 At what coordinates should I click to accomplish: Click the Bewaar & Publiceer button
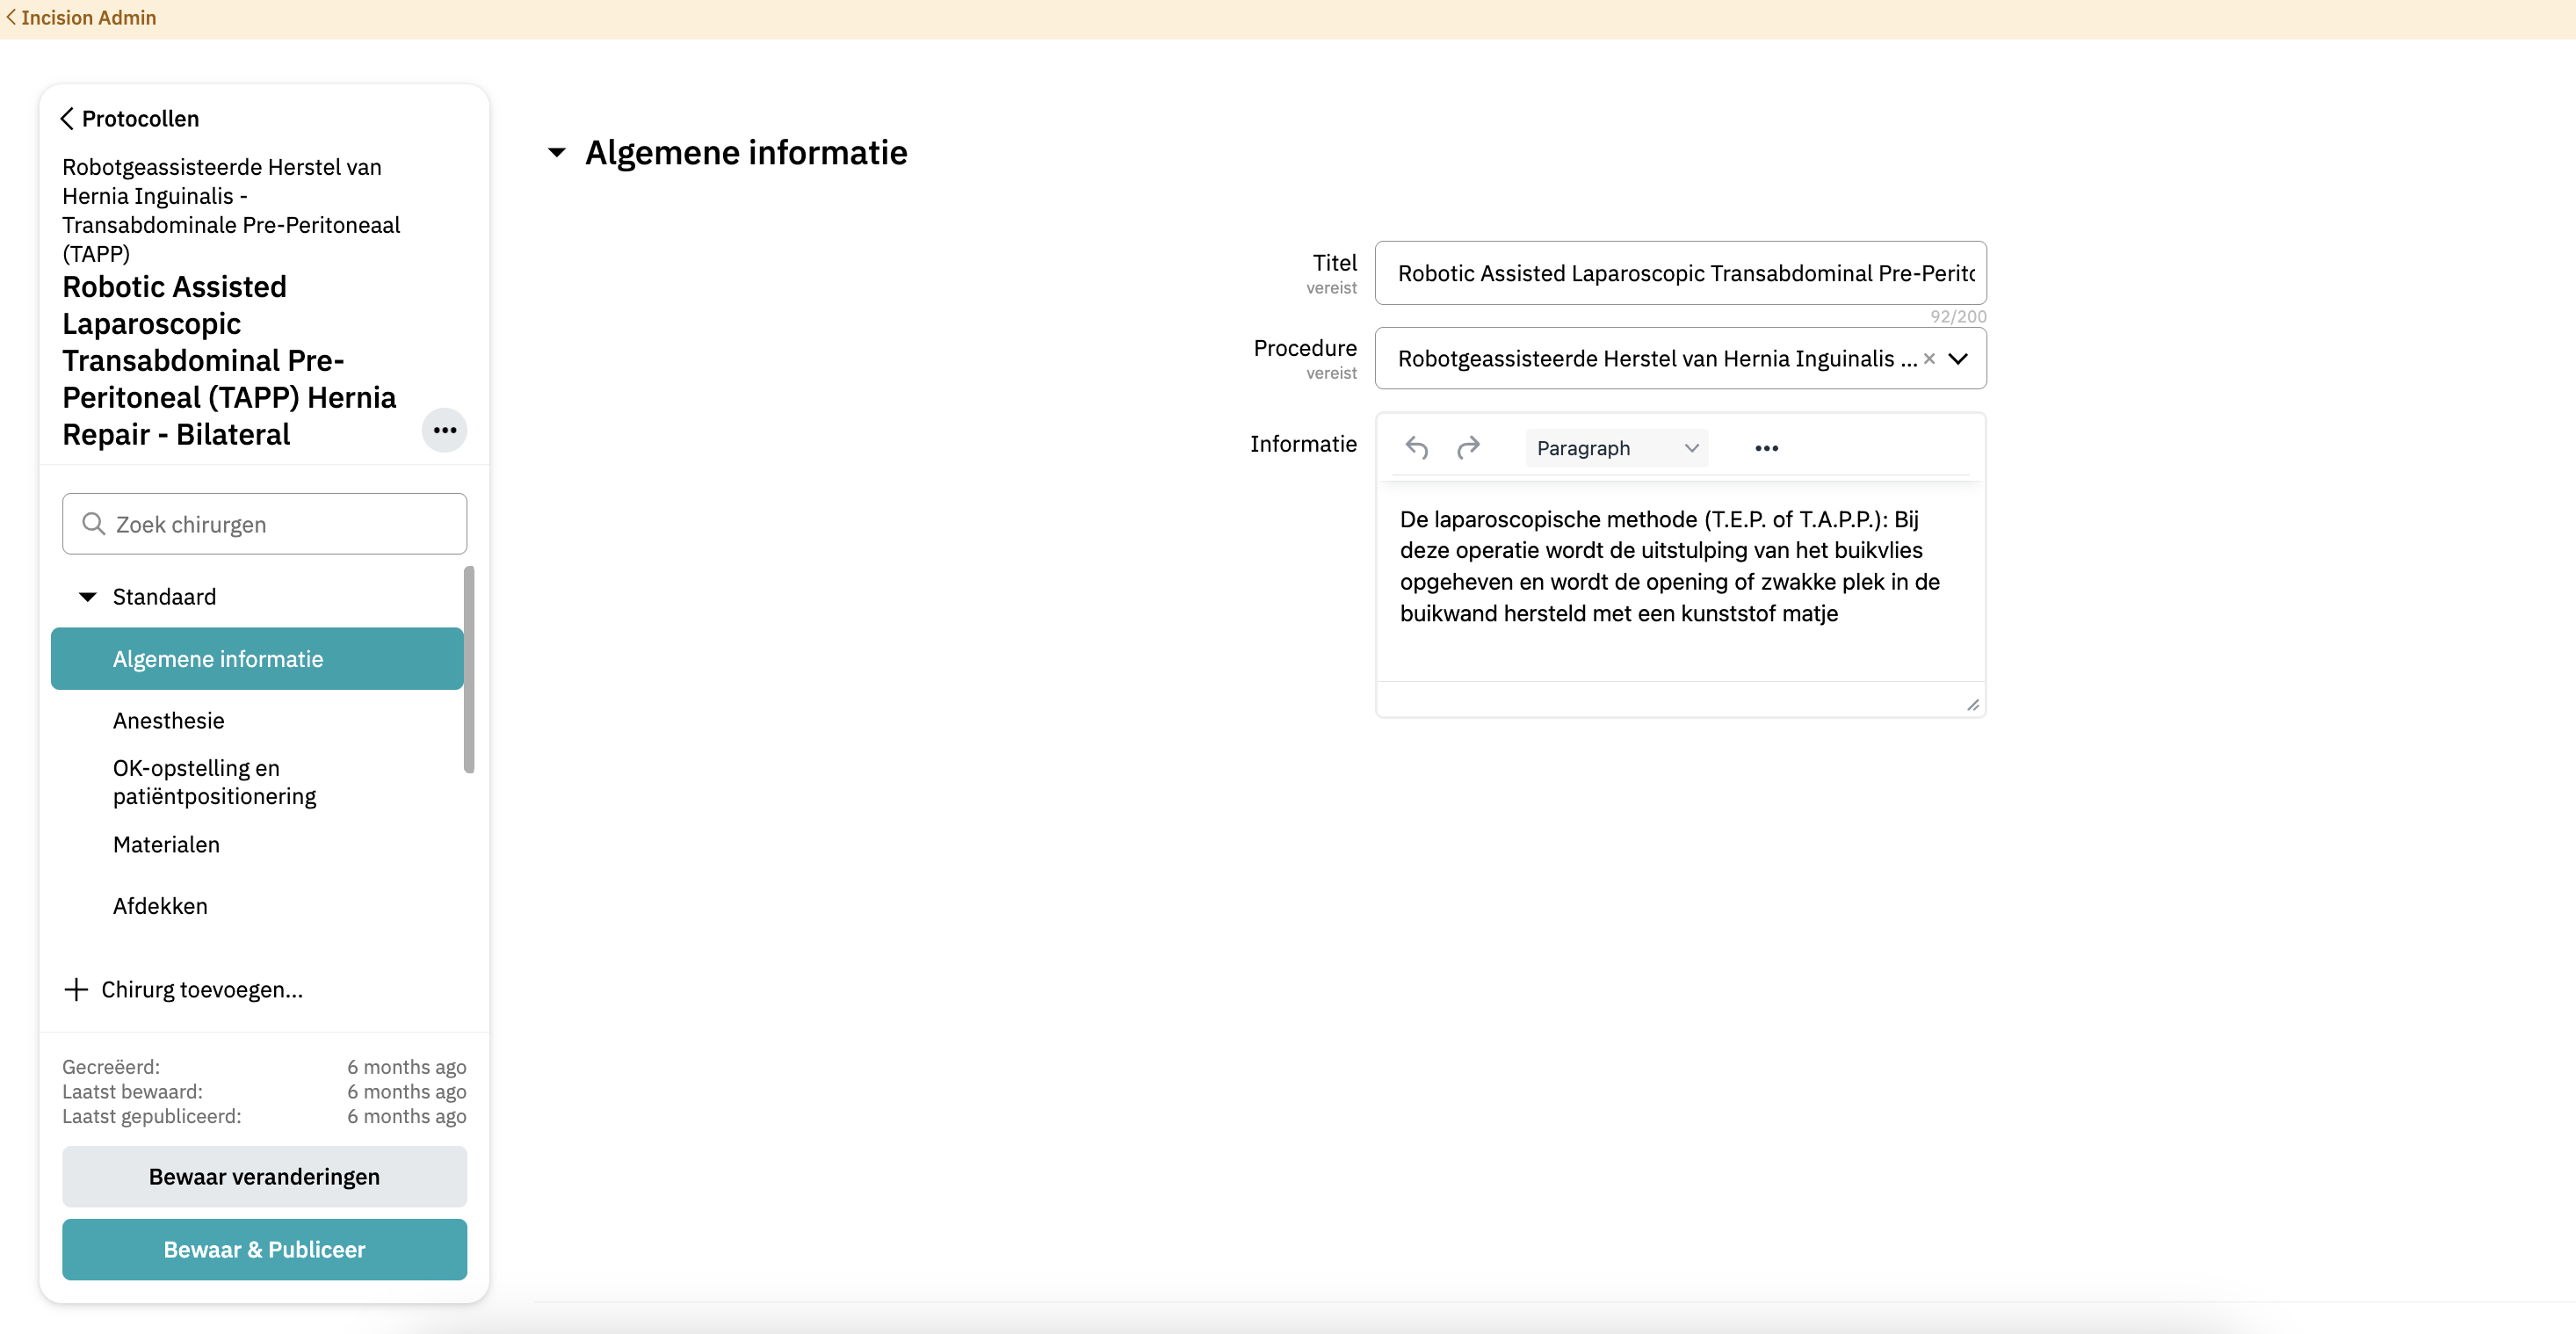[264, 1249]
